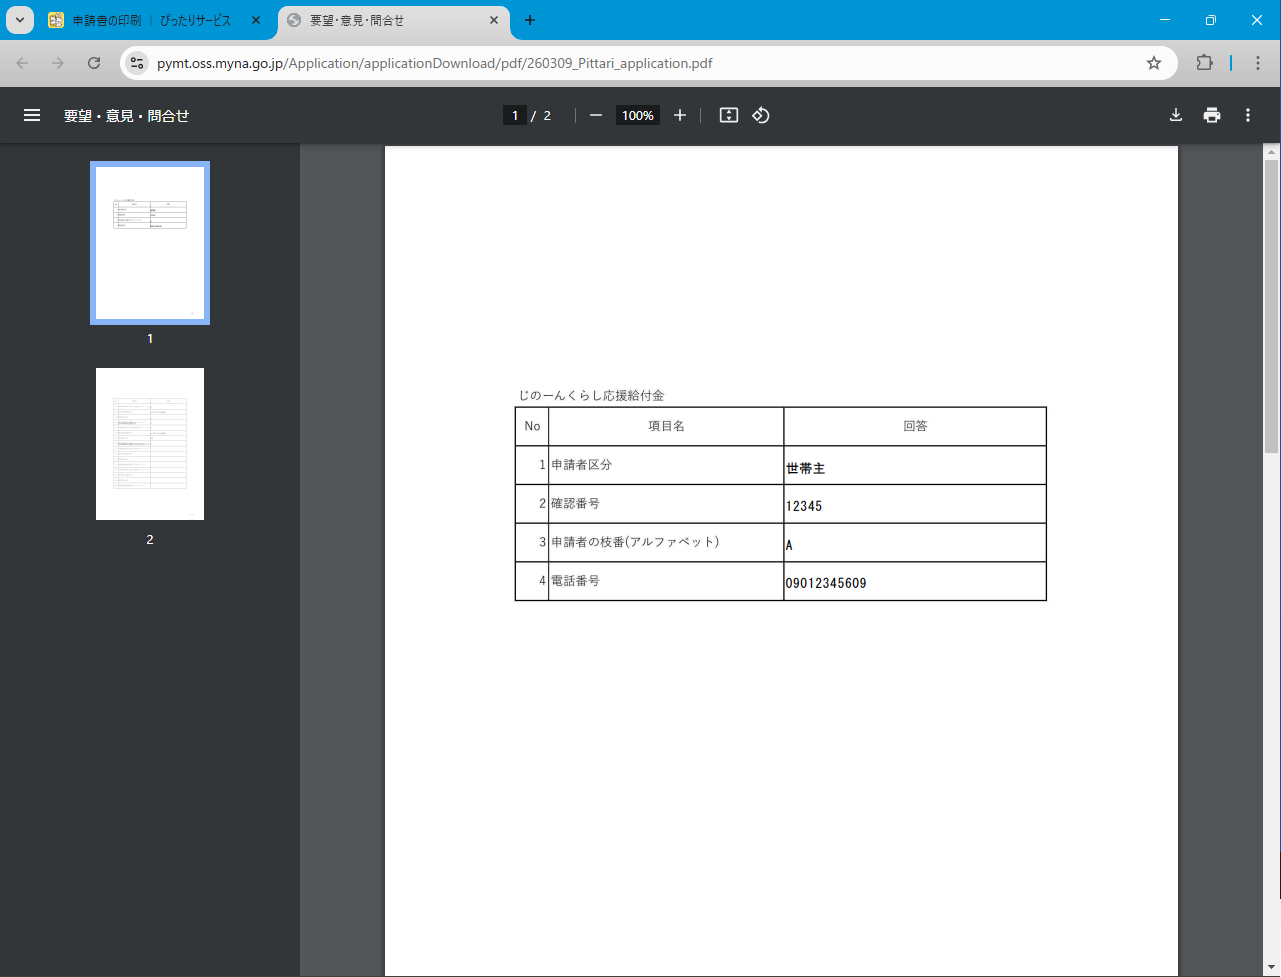Image resolution: width=1281 pixels, height=977 pixels.
Task: Switch to the 申請書の印刷 tab
Action: pyautogui.click(x=150, y=20)
